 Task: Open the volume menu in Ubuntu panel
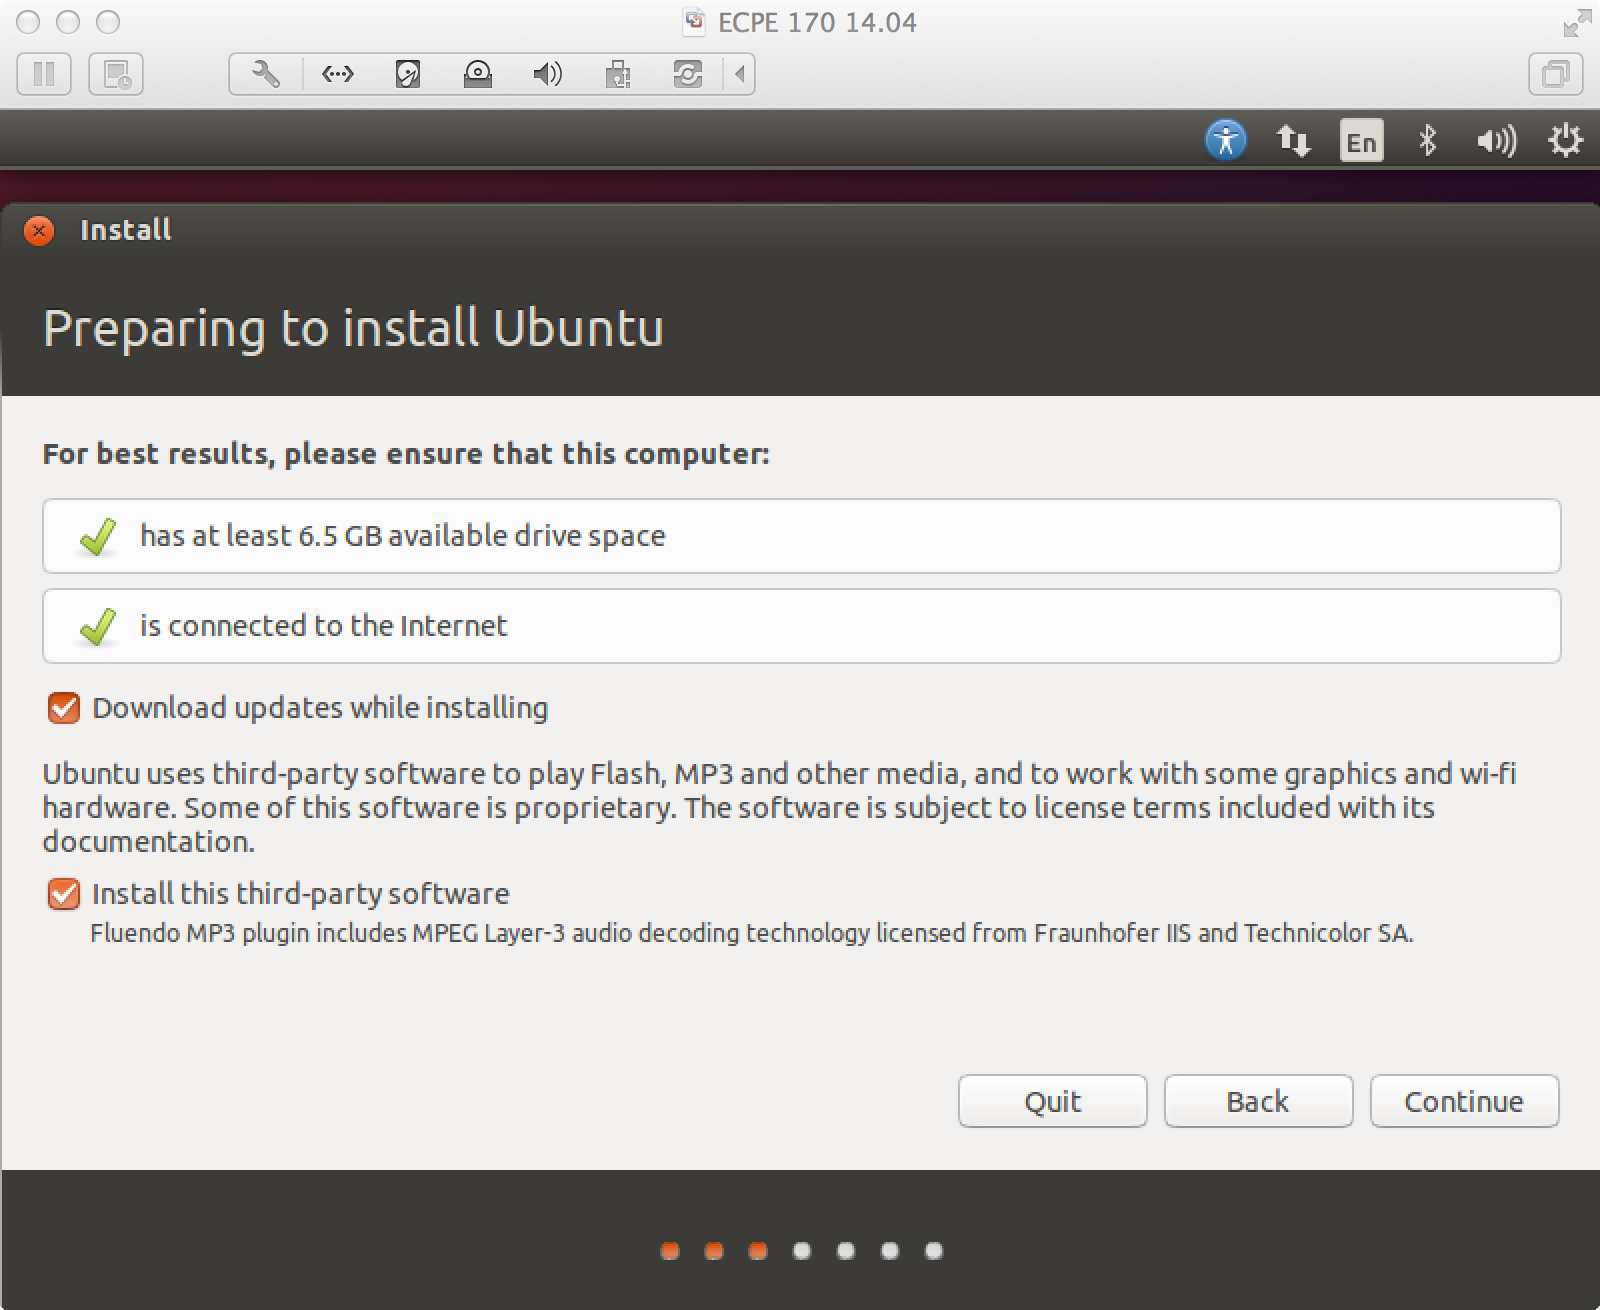1494,141
